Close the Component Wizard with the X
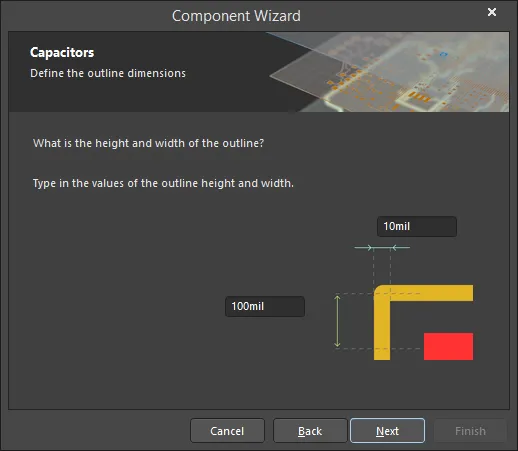 pyautogui.click(x=492, y=12)
